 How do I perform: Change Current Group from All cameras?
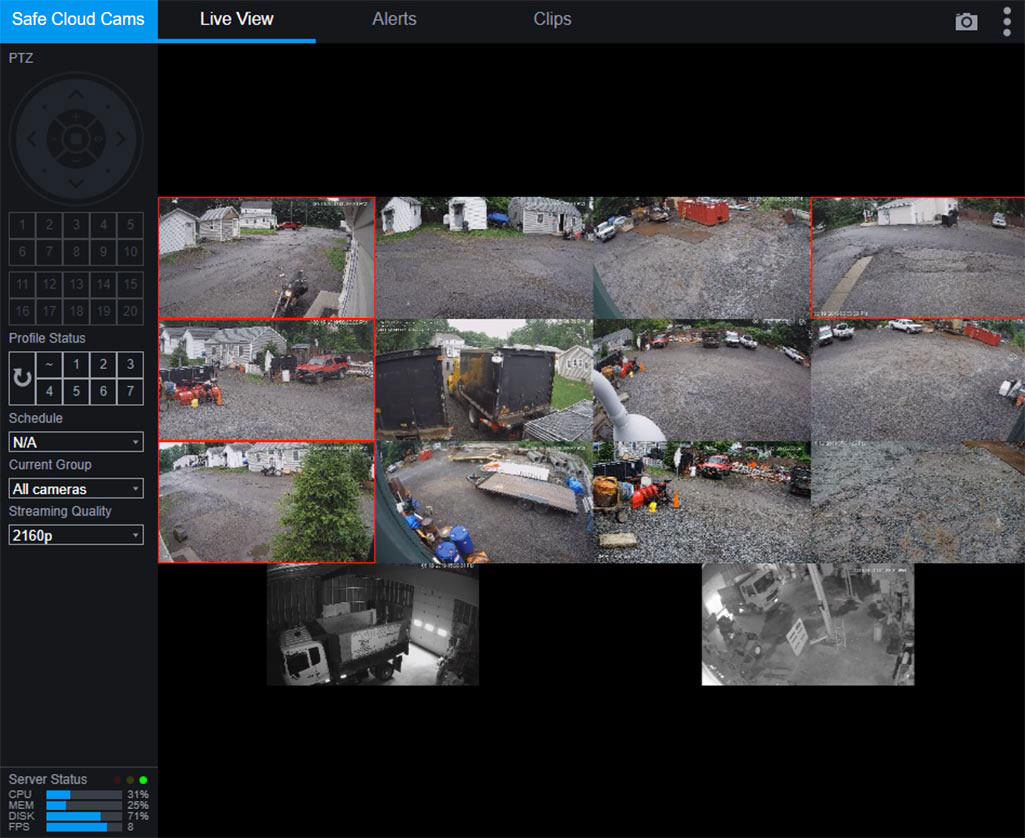click(x=76, y=488)
